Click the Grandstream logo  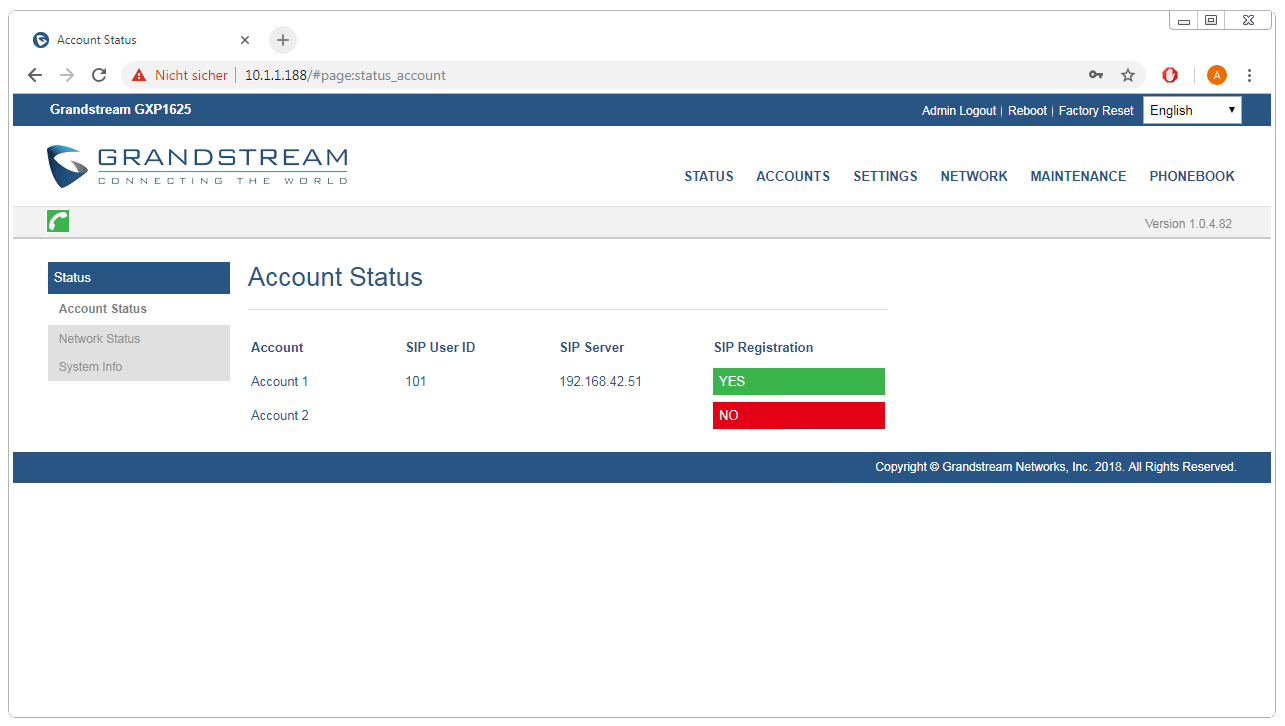[x=197, y=166]
